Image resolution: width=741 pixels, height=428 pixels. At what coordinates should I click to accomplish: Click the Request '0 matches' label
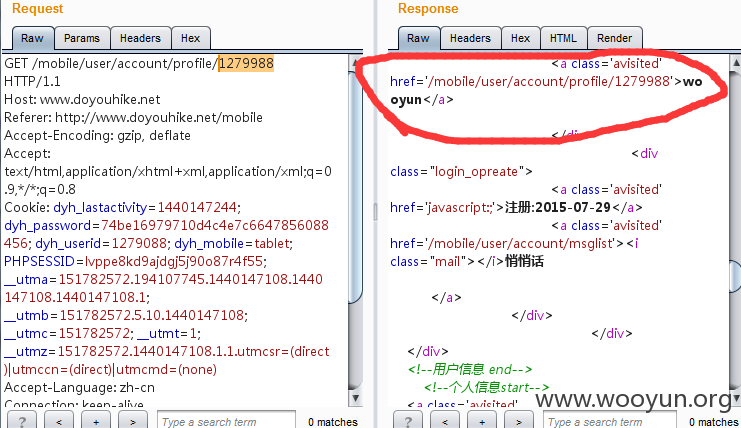point(333,422)
